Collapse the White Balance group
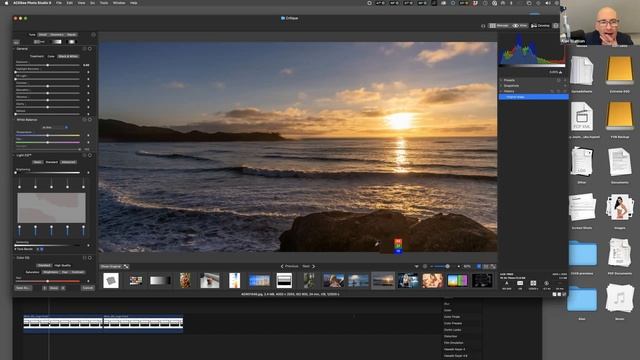Screen dimensions: 640x360 tap(15, 120)
